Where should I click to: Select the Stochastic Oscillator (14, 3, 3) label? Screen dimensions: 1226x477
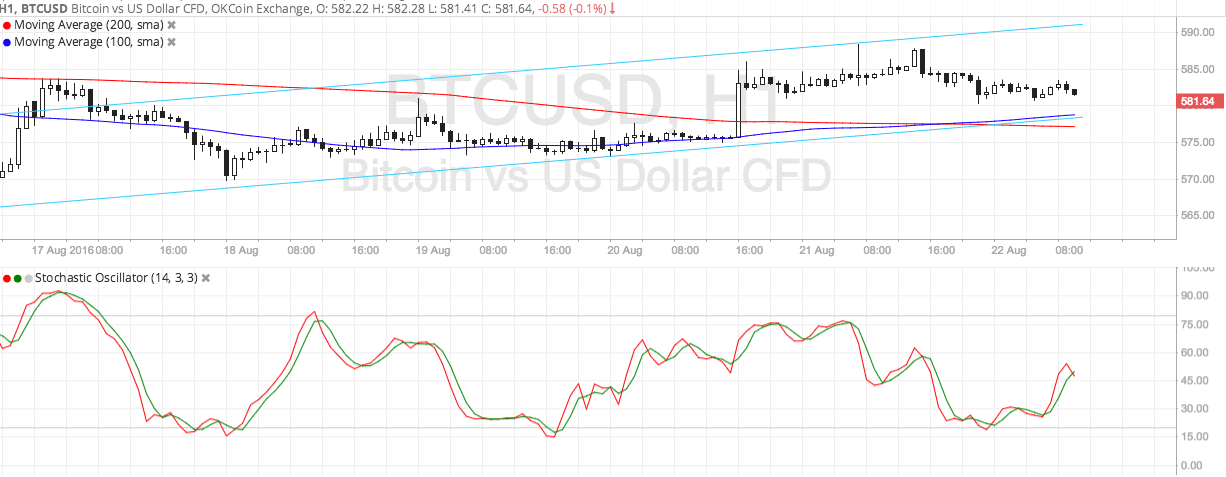[x=116, y=277]
